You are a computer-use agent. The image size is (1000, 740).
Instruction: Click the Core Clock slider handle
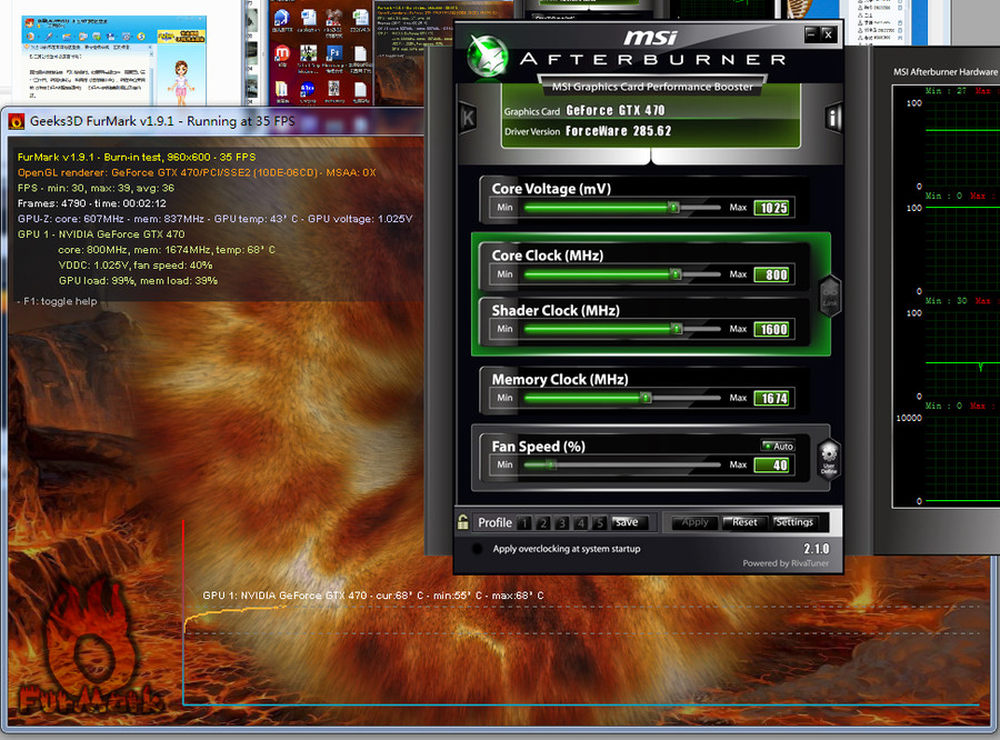point(675,274)
